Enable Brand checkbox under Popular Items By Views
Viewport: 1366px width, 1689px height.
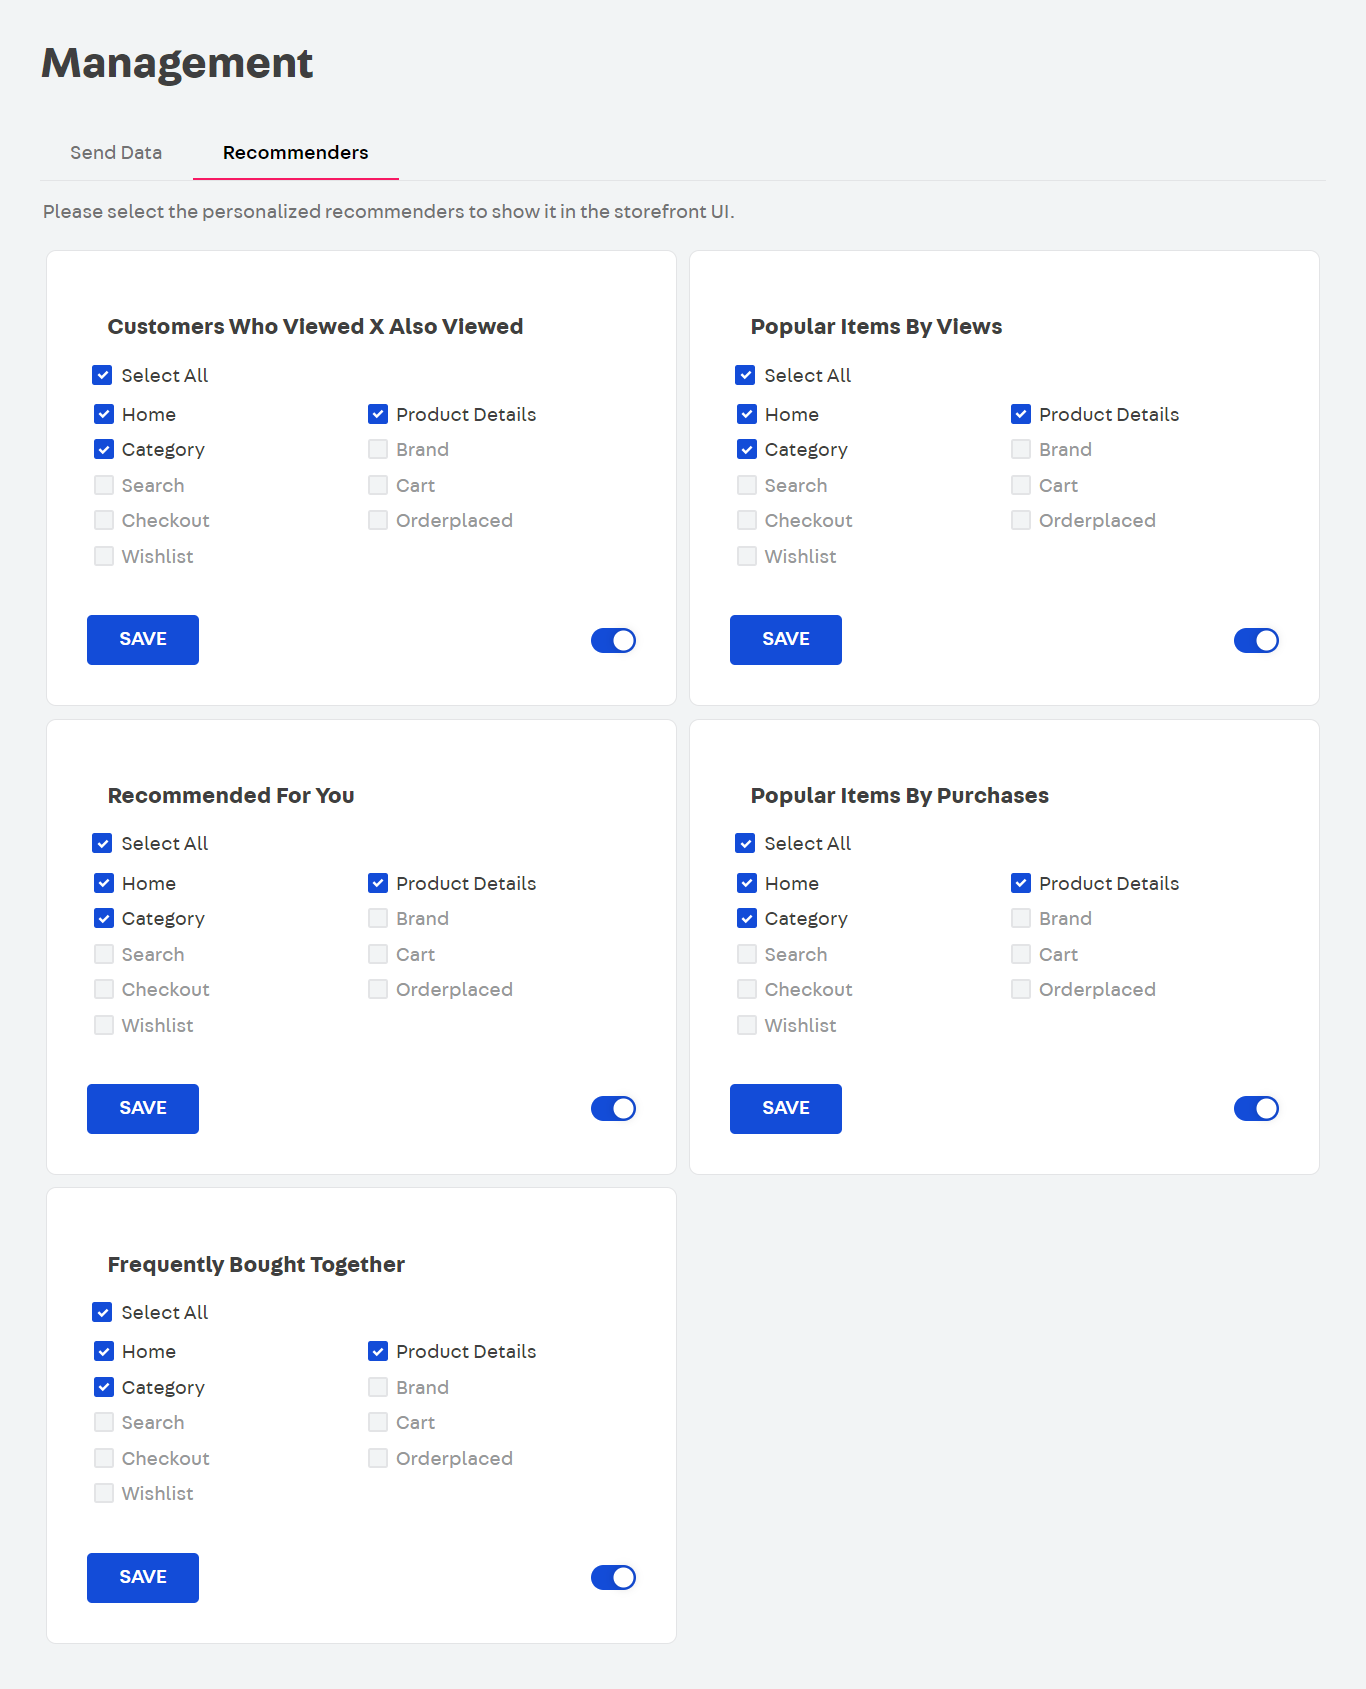[1020, 450]
